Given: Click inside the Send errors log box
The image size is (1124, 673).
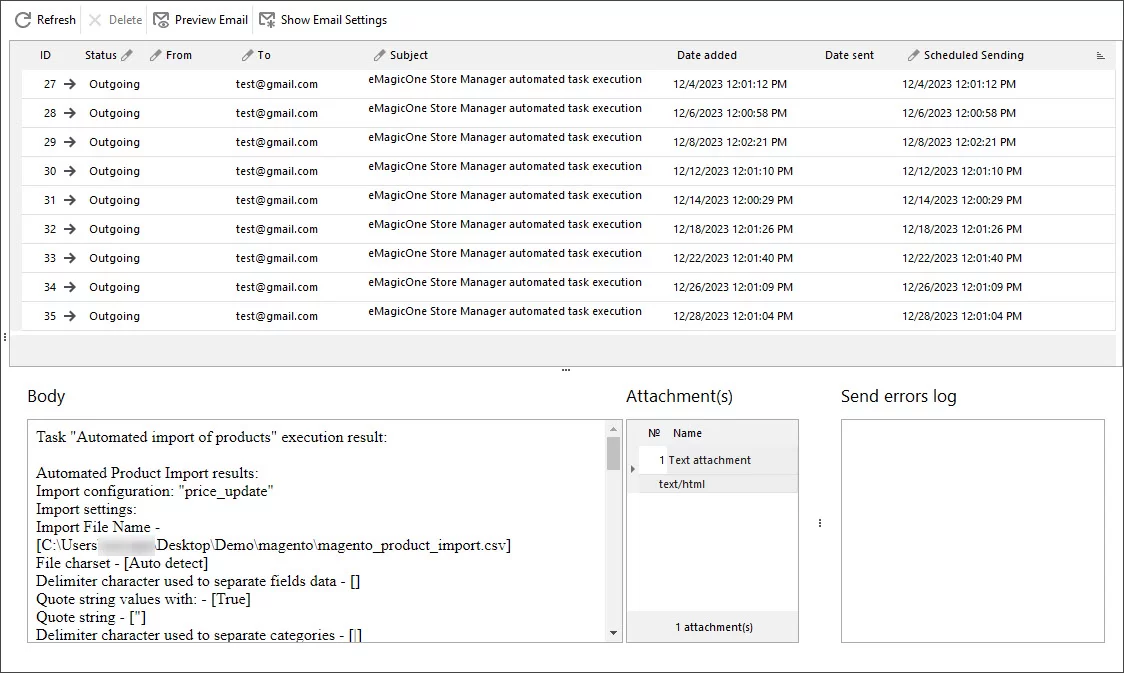Looking at the screenshot, I should coord(973,531).
